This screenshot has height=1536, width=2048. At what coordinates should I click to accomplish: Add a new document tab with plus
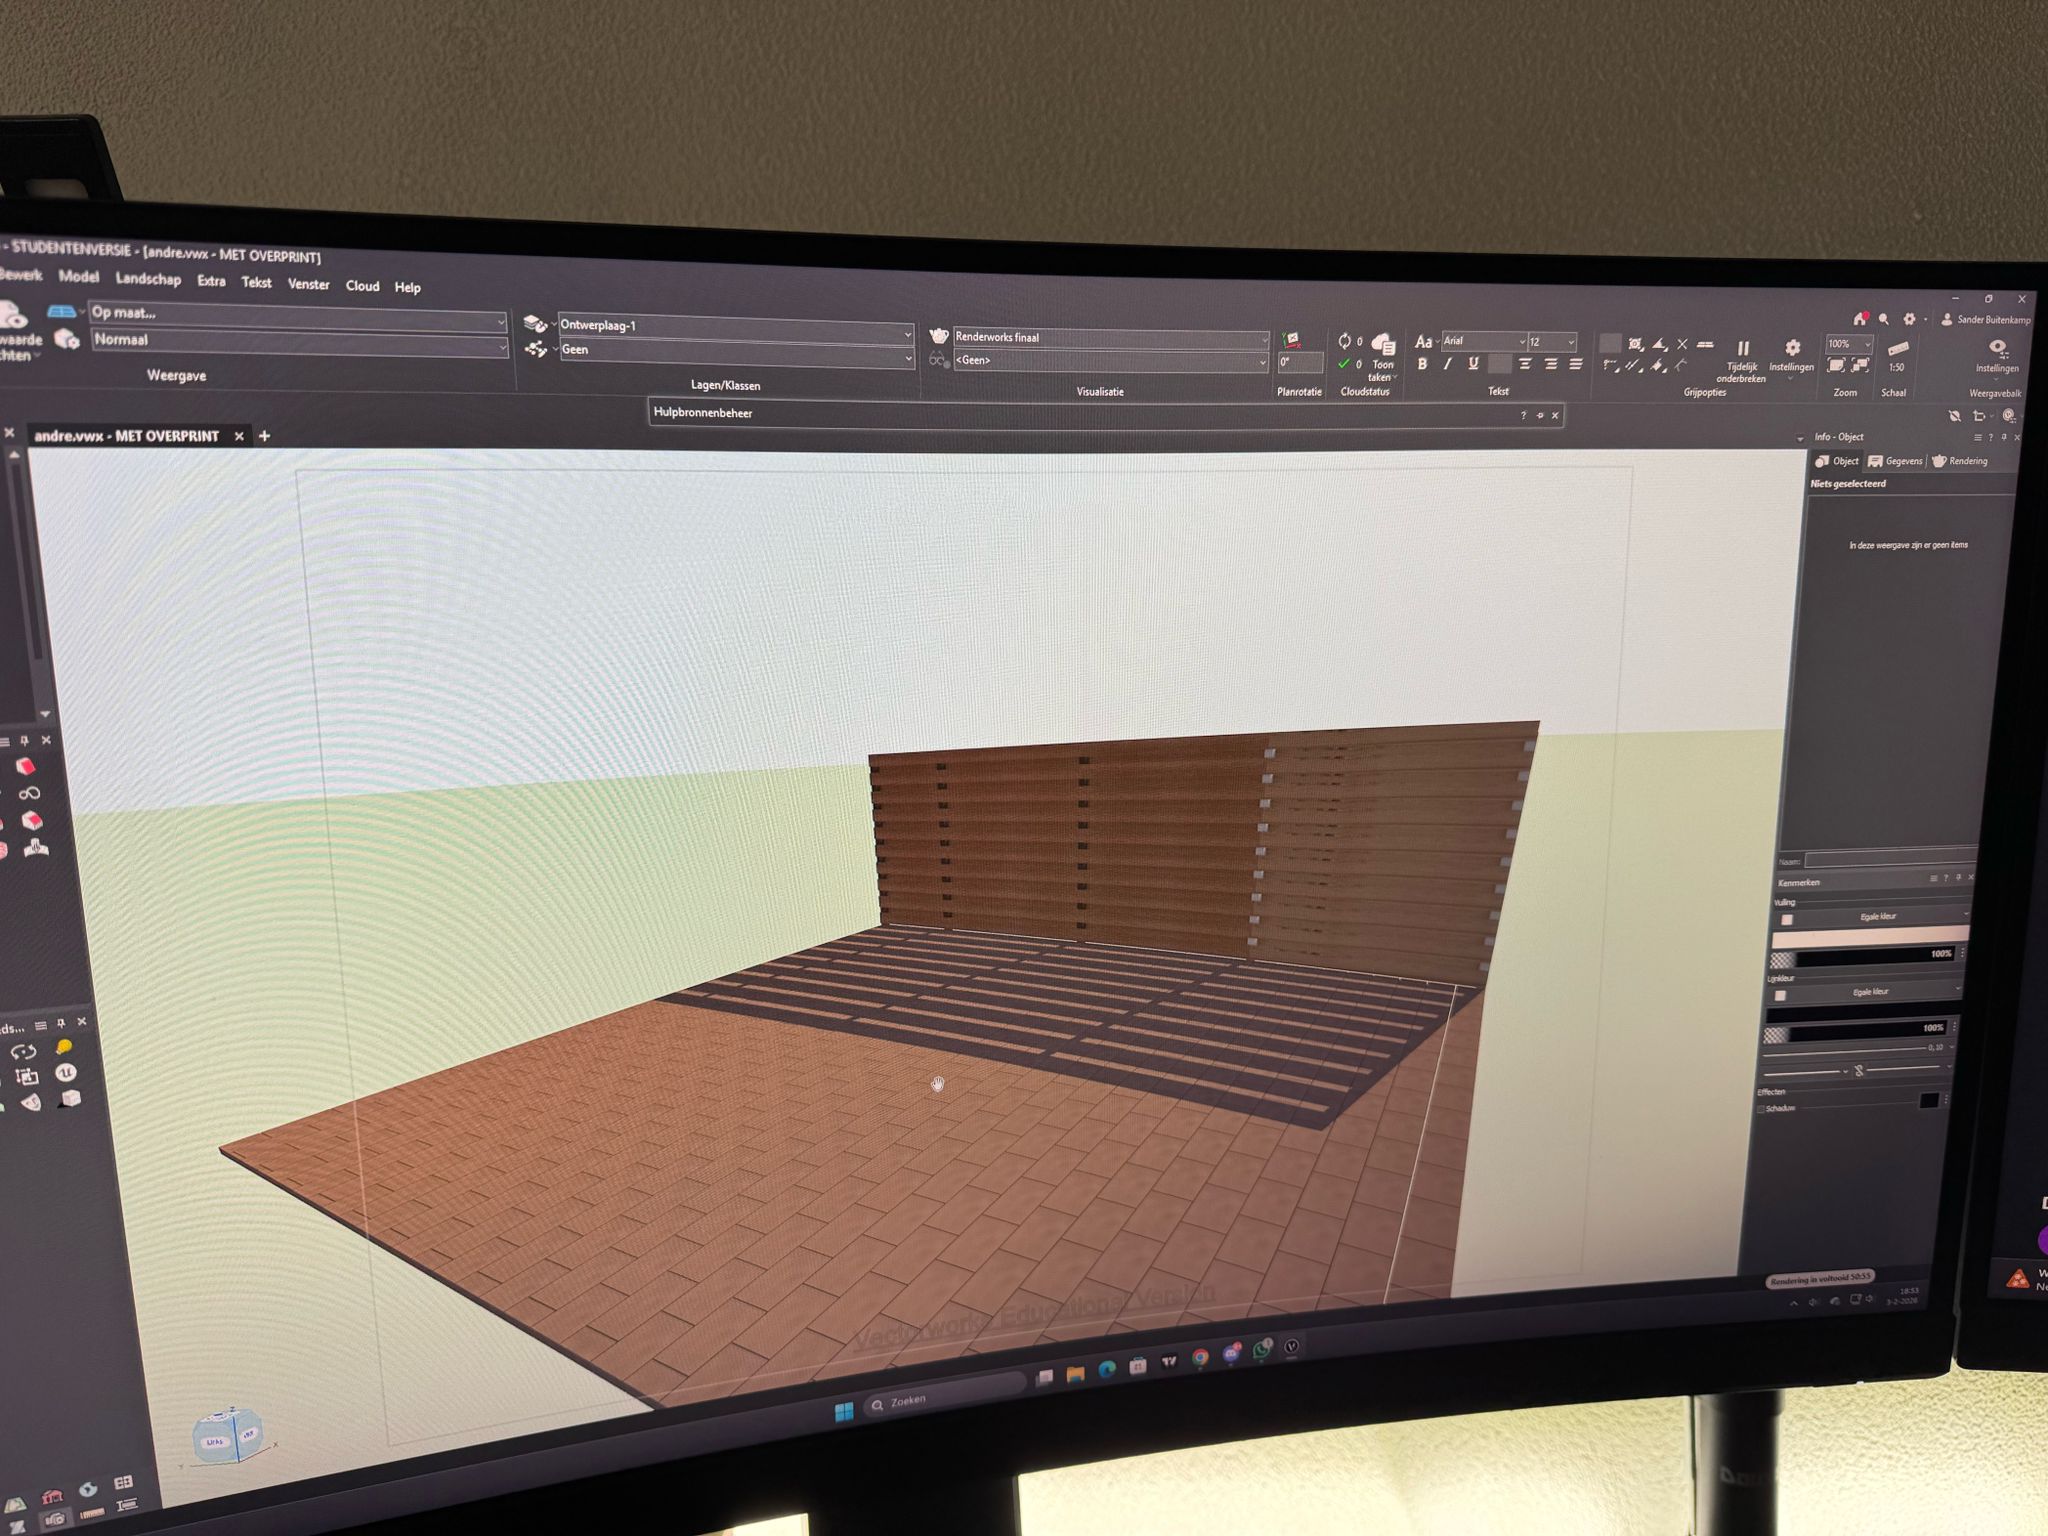pyautogui.click(x=265, y=436)
